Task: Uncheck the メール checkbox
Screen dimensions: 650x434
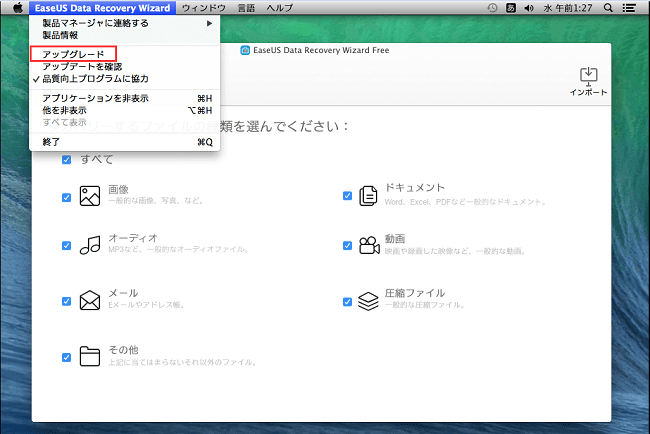Action: [66, 301]
